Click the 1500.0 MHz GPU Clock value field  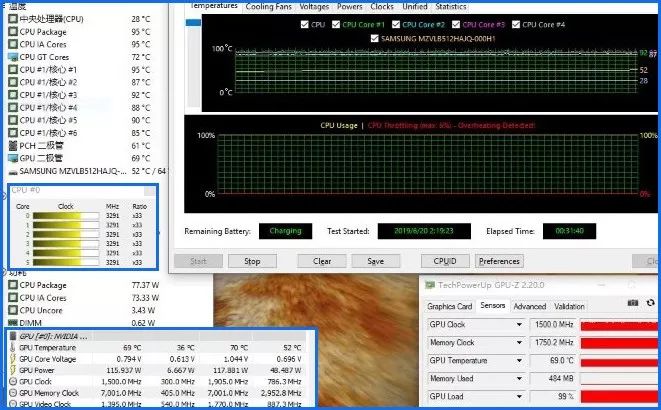click(x=553, y=324)
